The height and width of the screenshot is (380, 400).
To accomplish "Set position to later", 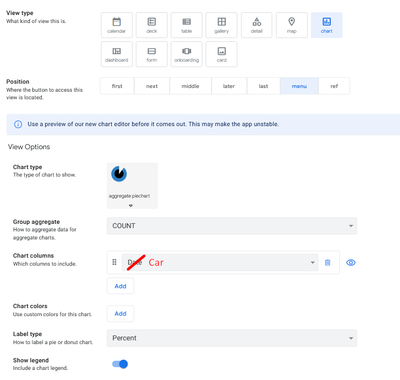I will click(229, 86).
